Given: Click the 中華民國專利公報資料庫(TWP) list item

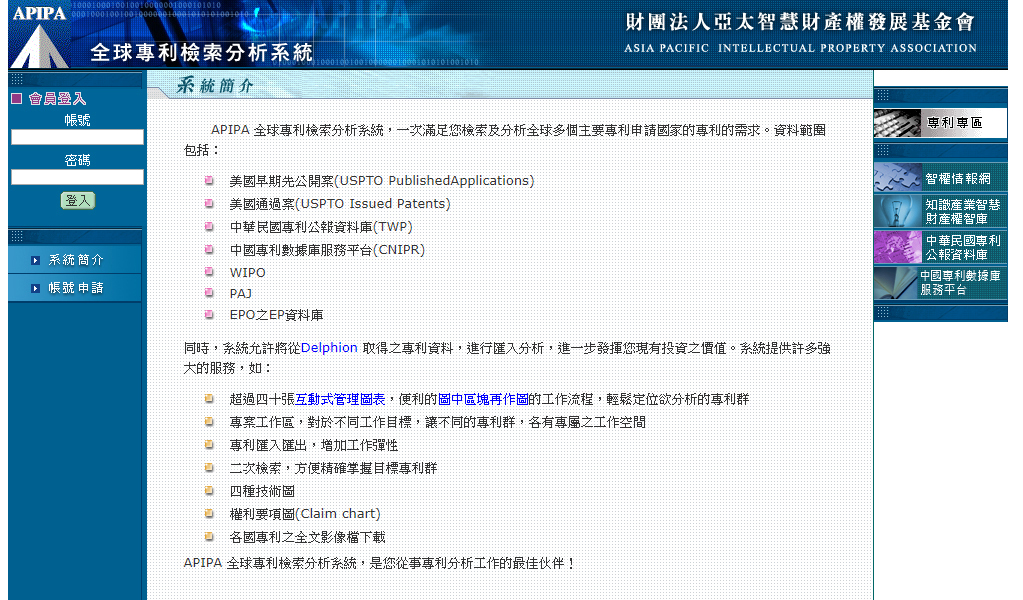Looking at the screenshot, I should [321, 227].
